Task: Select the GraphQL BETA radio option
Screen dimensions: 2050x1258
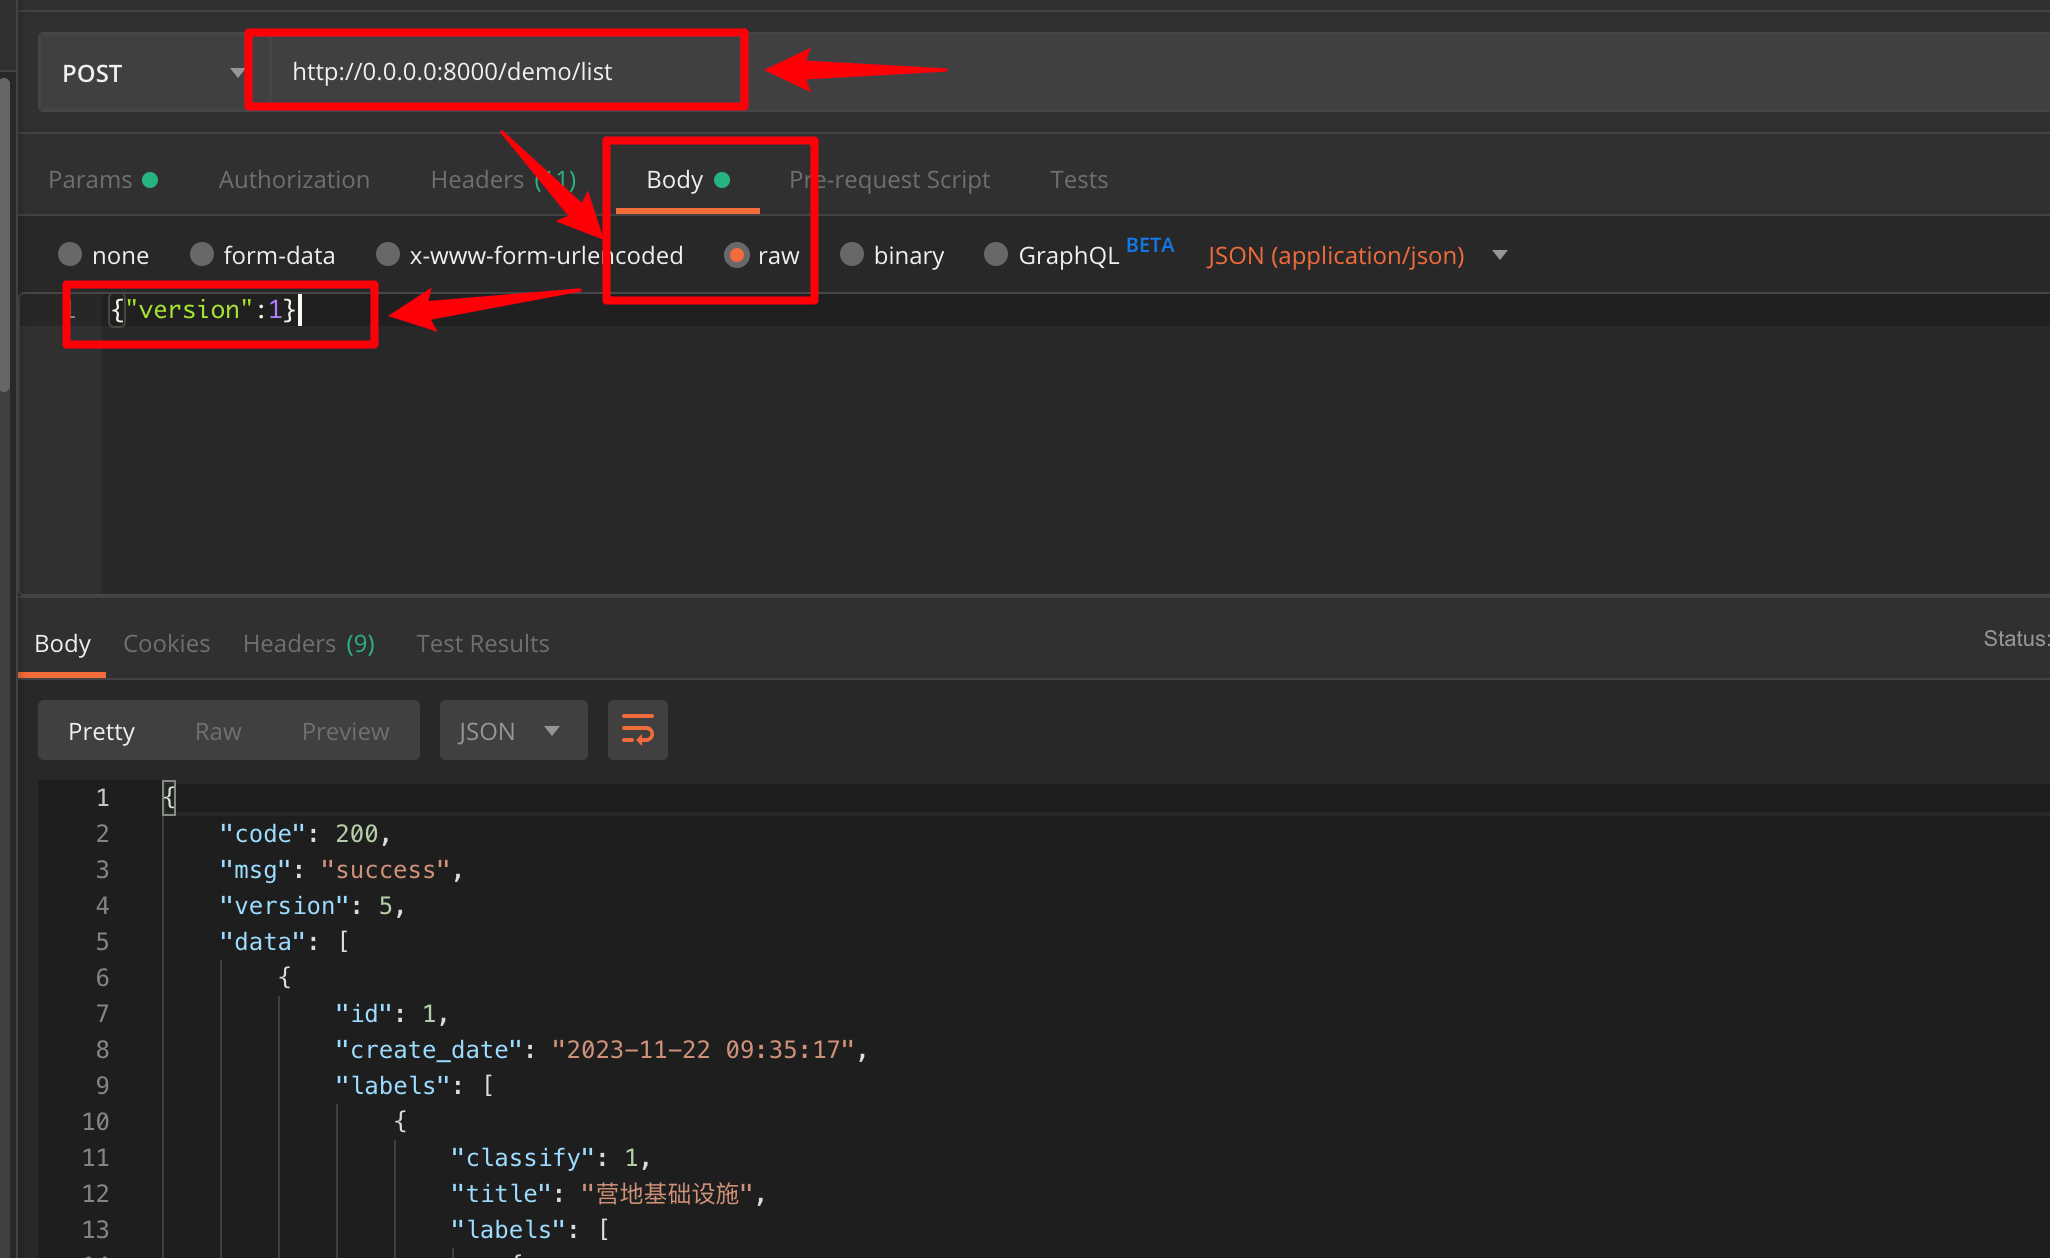Action: (996, 255)
